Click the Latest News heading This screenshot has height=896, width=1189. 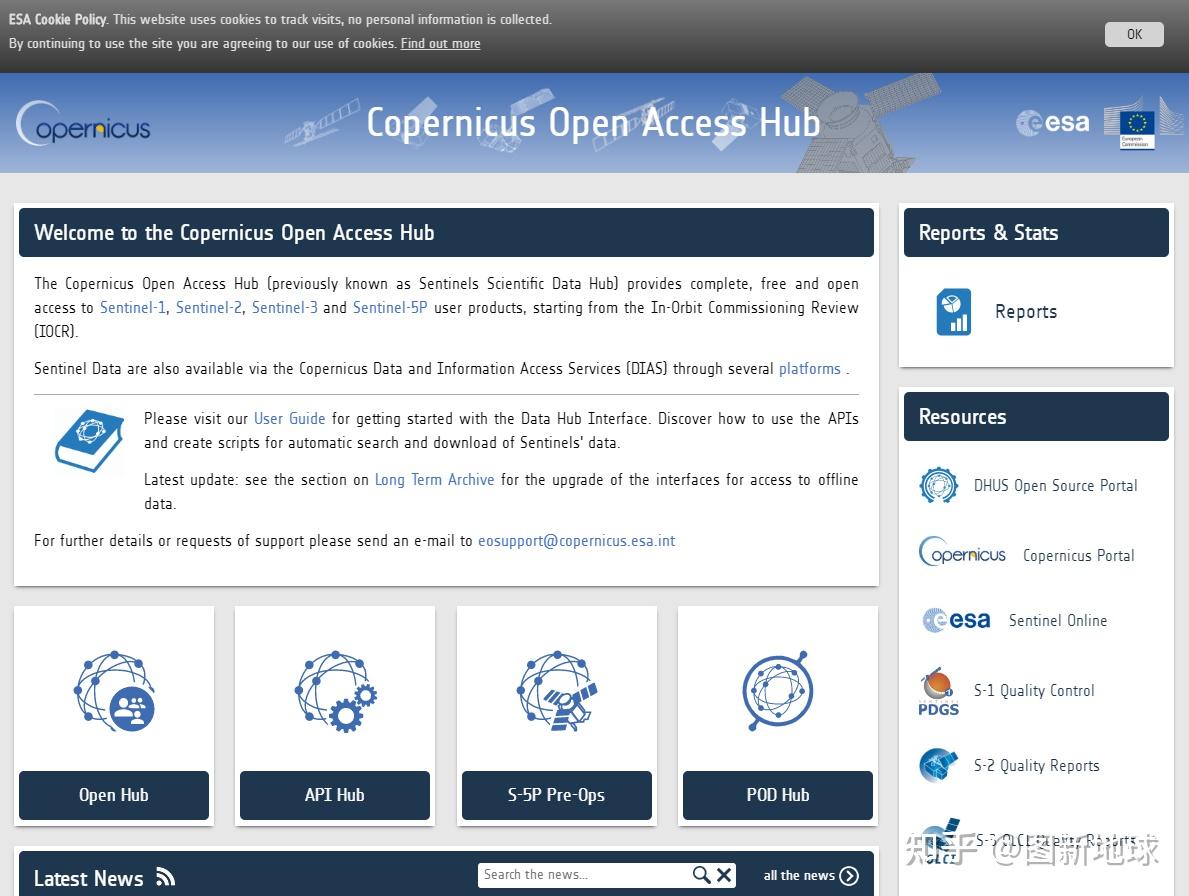(89, 879)
